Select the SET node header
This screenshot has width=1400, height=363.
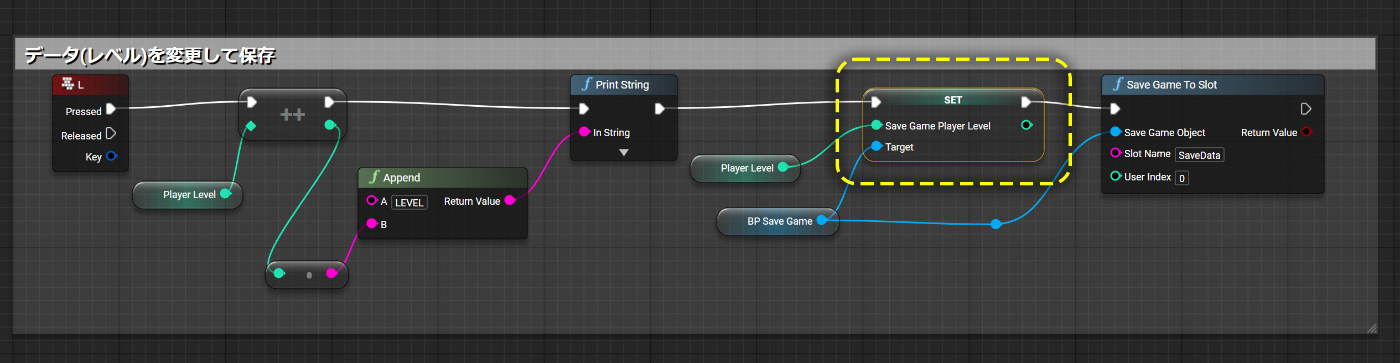pyautogui.click(x=953, y=101)
